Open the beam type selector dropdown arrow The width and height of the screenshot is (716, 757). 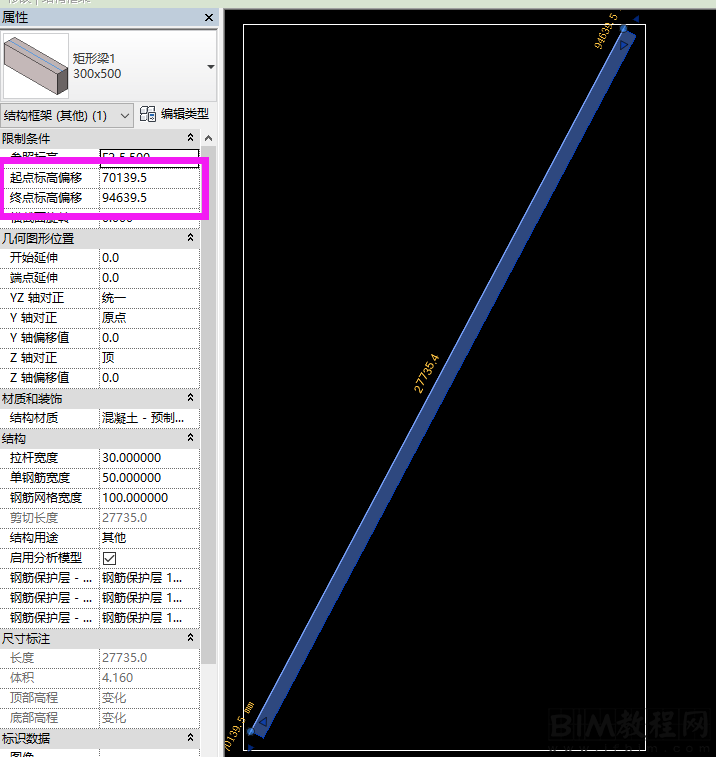click(x=210, y=67)
